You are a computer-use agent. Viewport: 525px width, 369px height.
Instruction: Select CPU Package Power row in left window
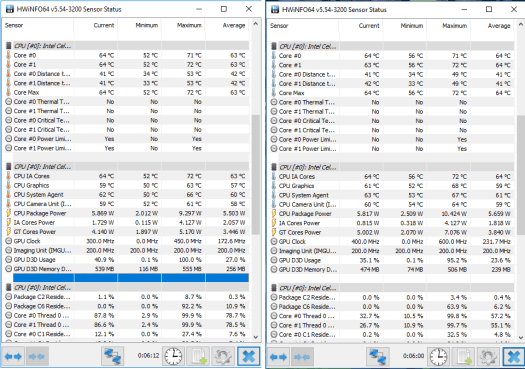pos(127,213)
